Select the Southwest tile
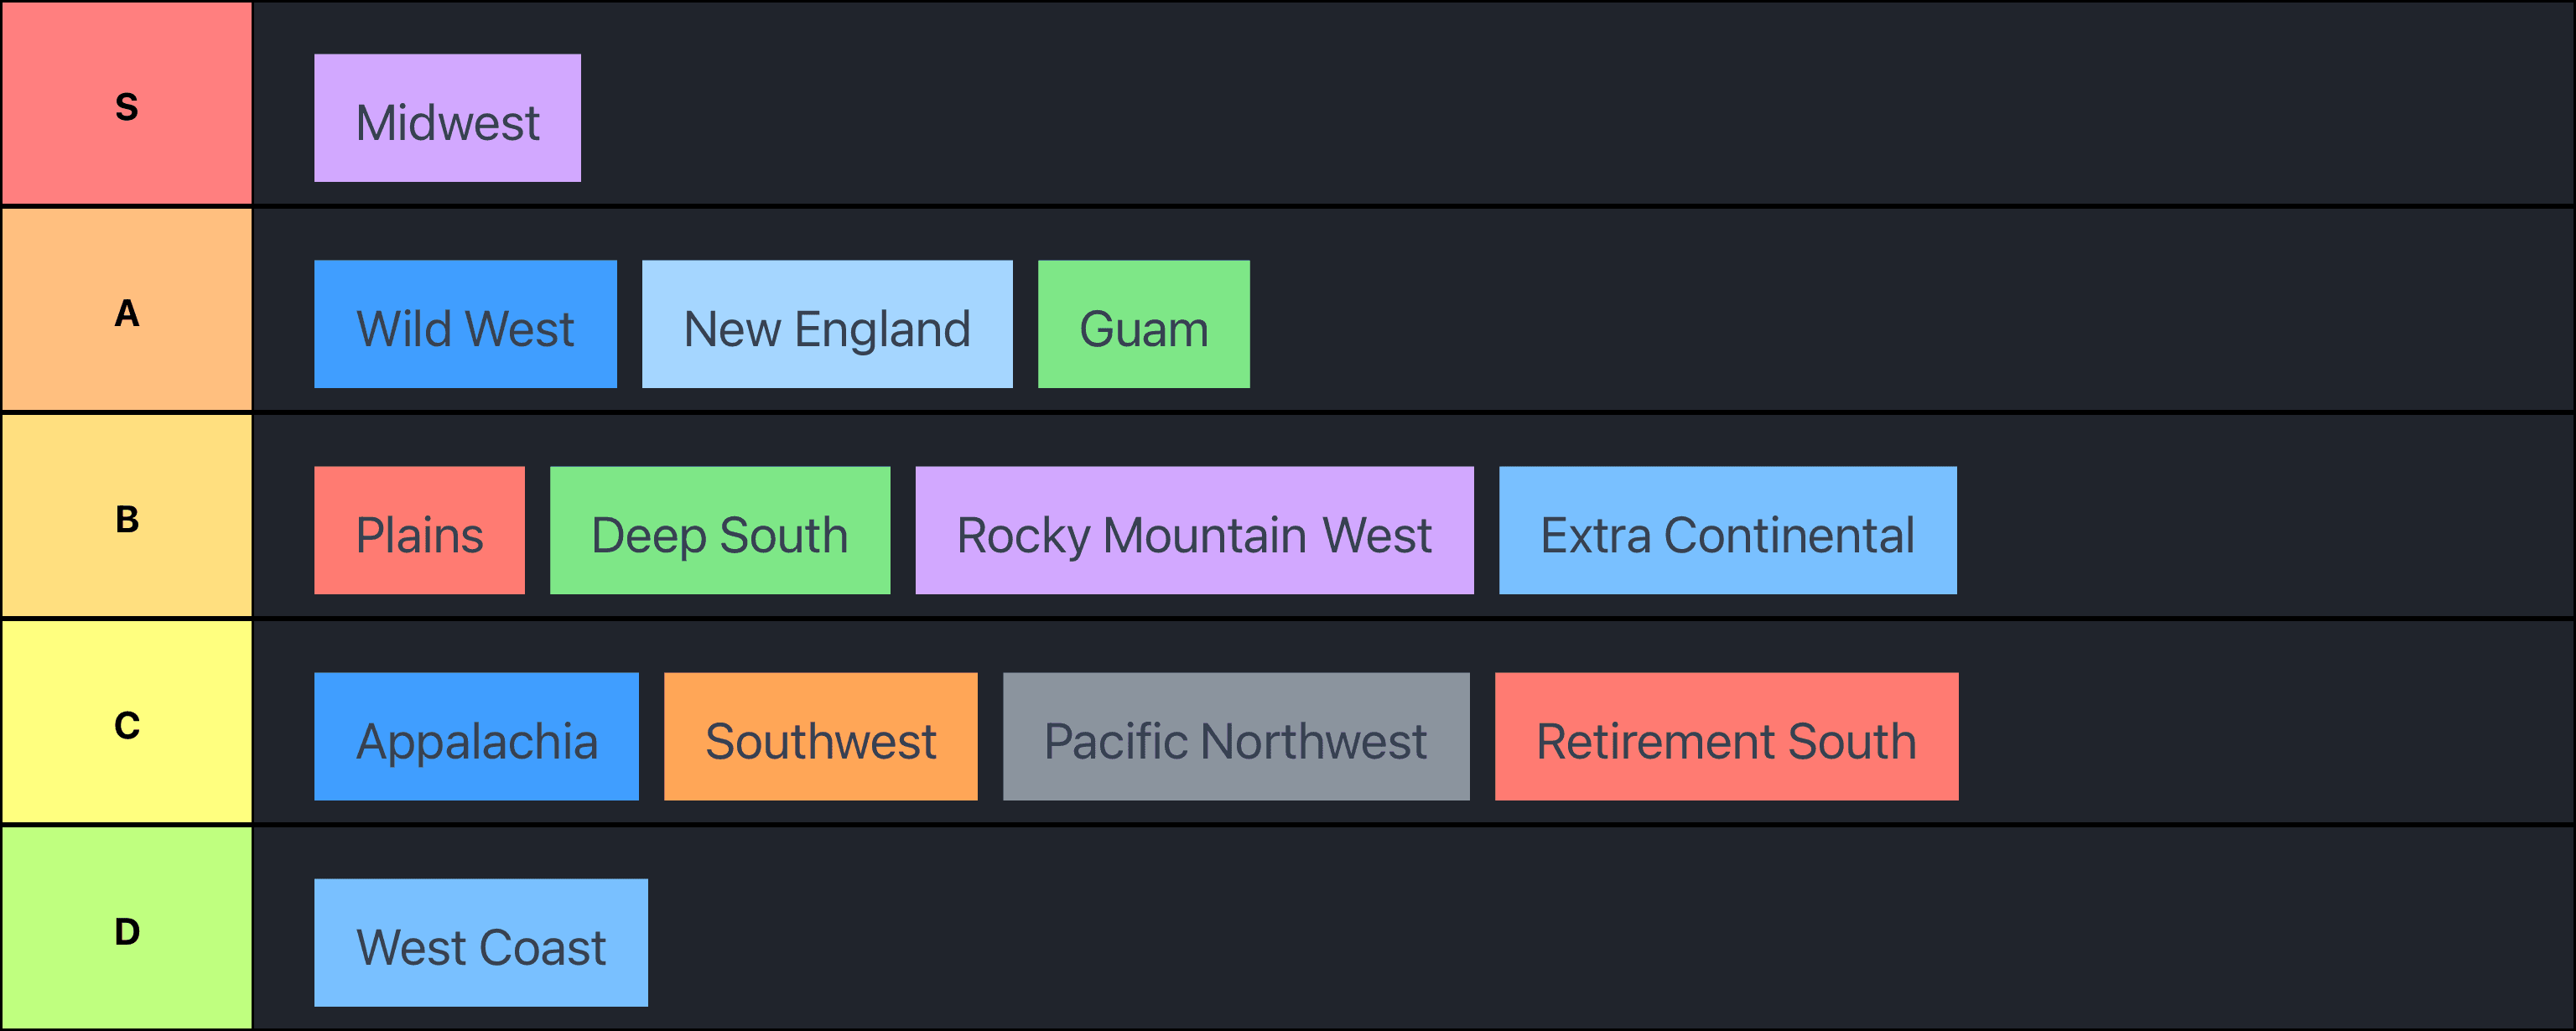 [x=820, y=736]
